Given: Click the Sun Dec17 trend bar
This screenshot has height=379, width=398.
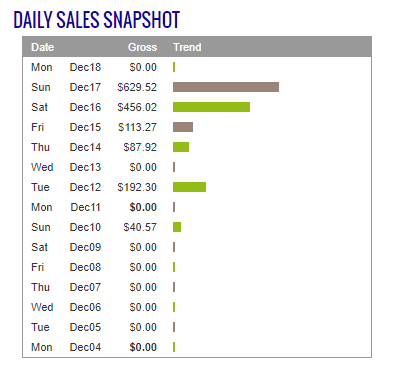Looking at the screenshot, I should (226, 87).
